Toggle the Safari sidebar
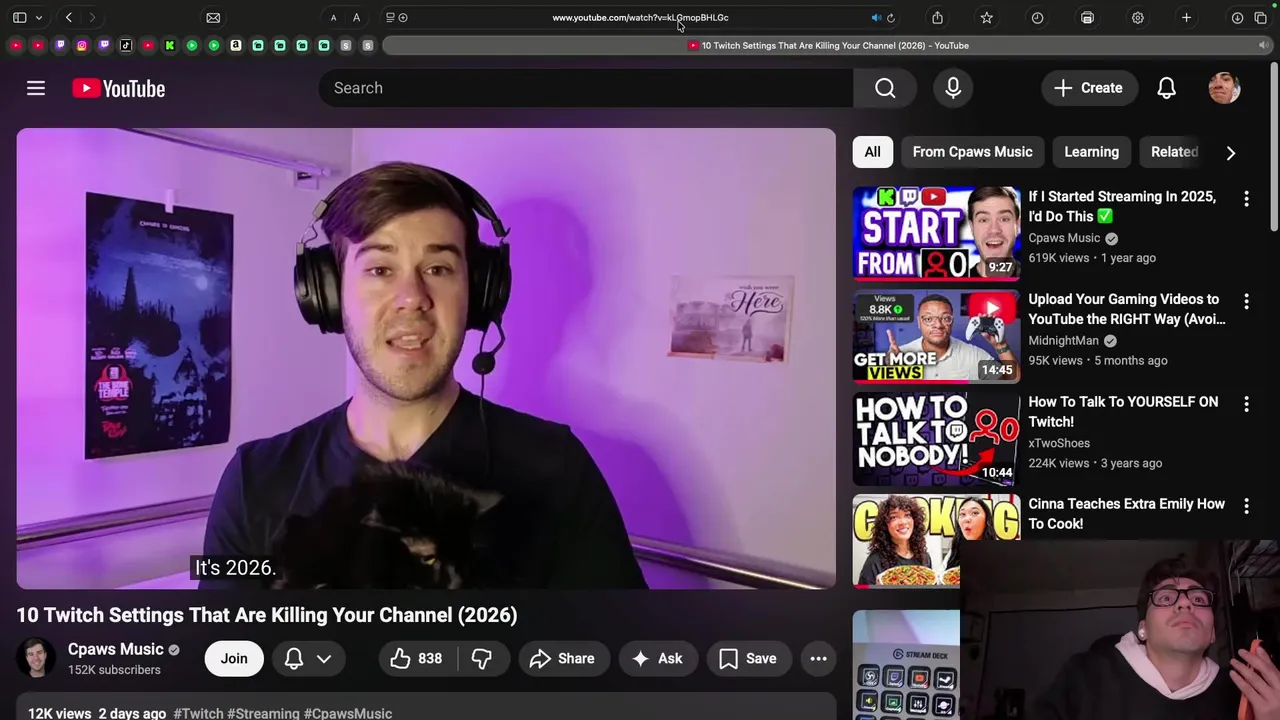The width and height of the screenshot is (1280, 720). click(x=19, y=17)
